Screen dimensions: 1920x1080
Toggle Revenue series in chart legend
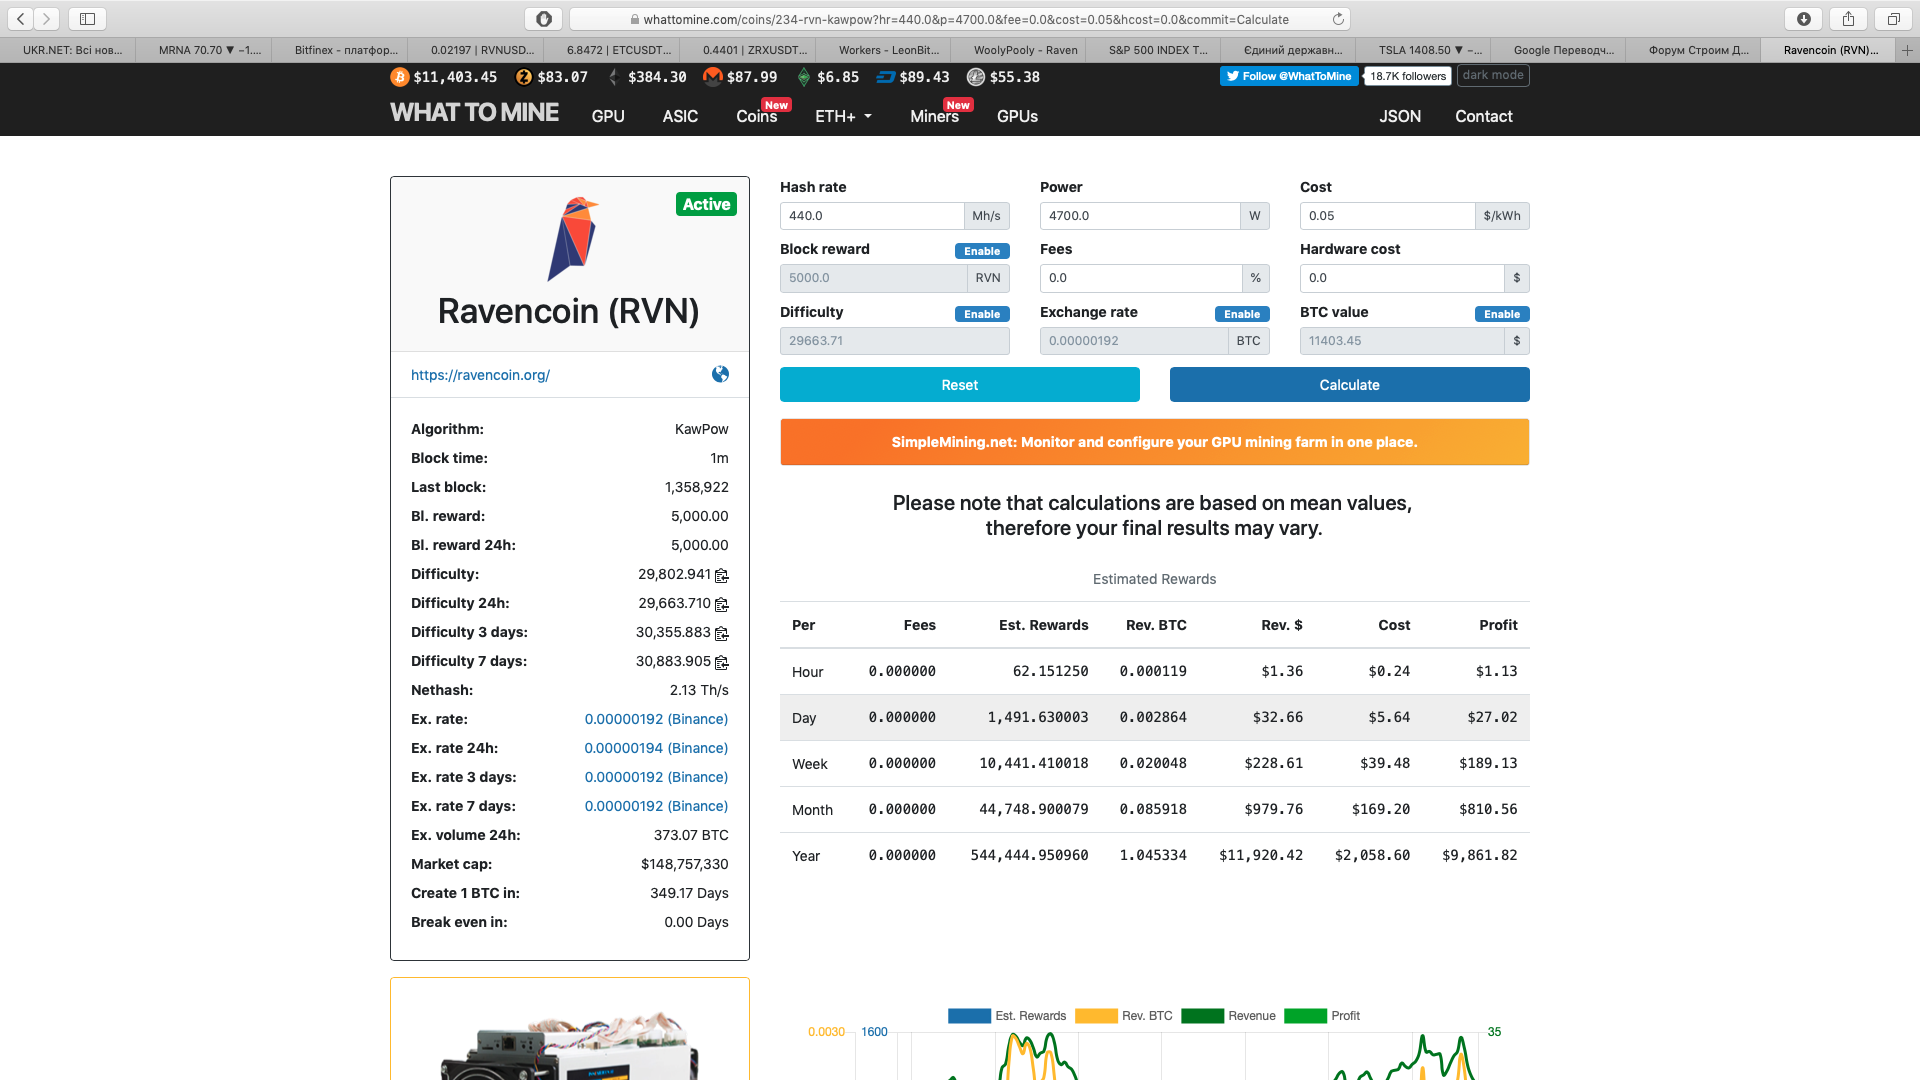click(x=1228, y=1016)
